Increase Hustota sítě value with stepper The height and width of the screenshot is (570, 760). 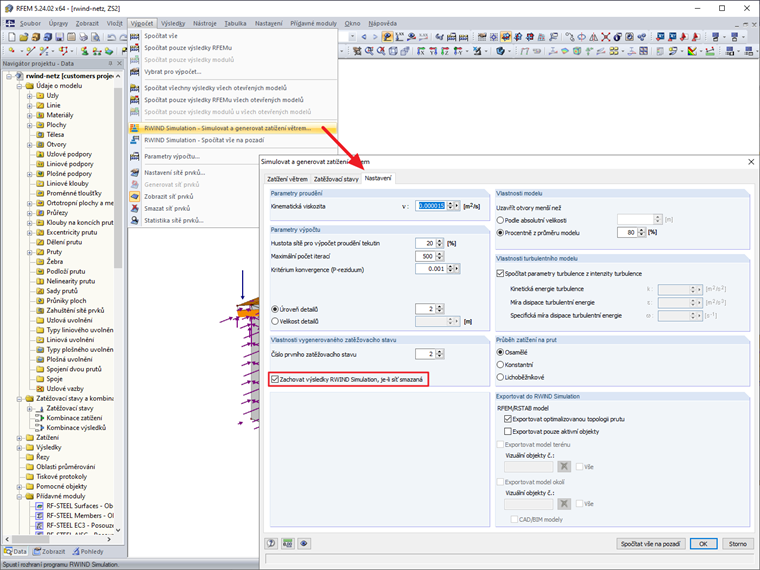440,241
